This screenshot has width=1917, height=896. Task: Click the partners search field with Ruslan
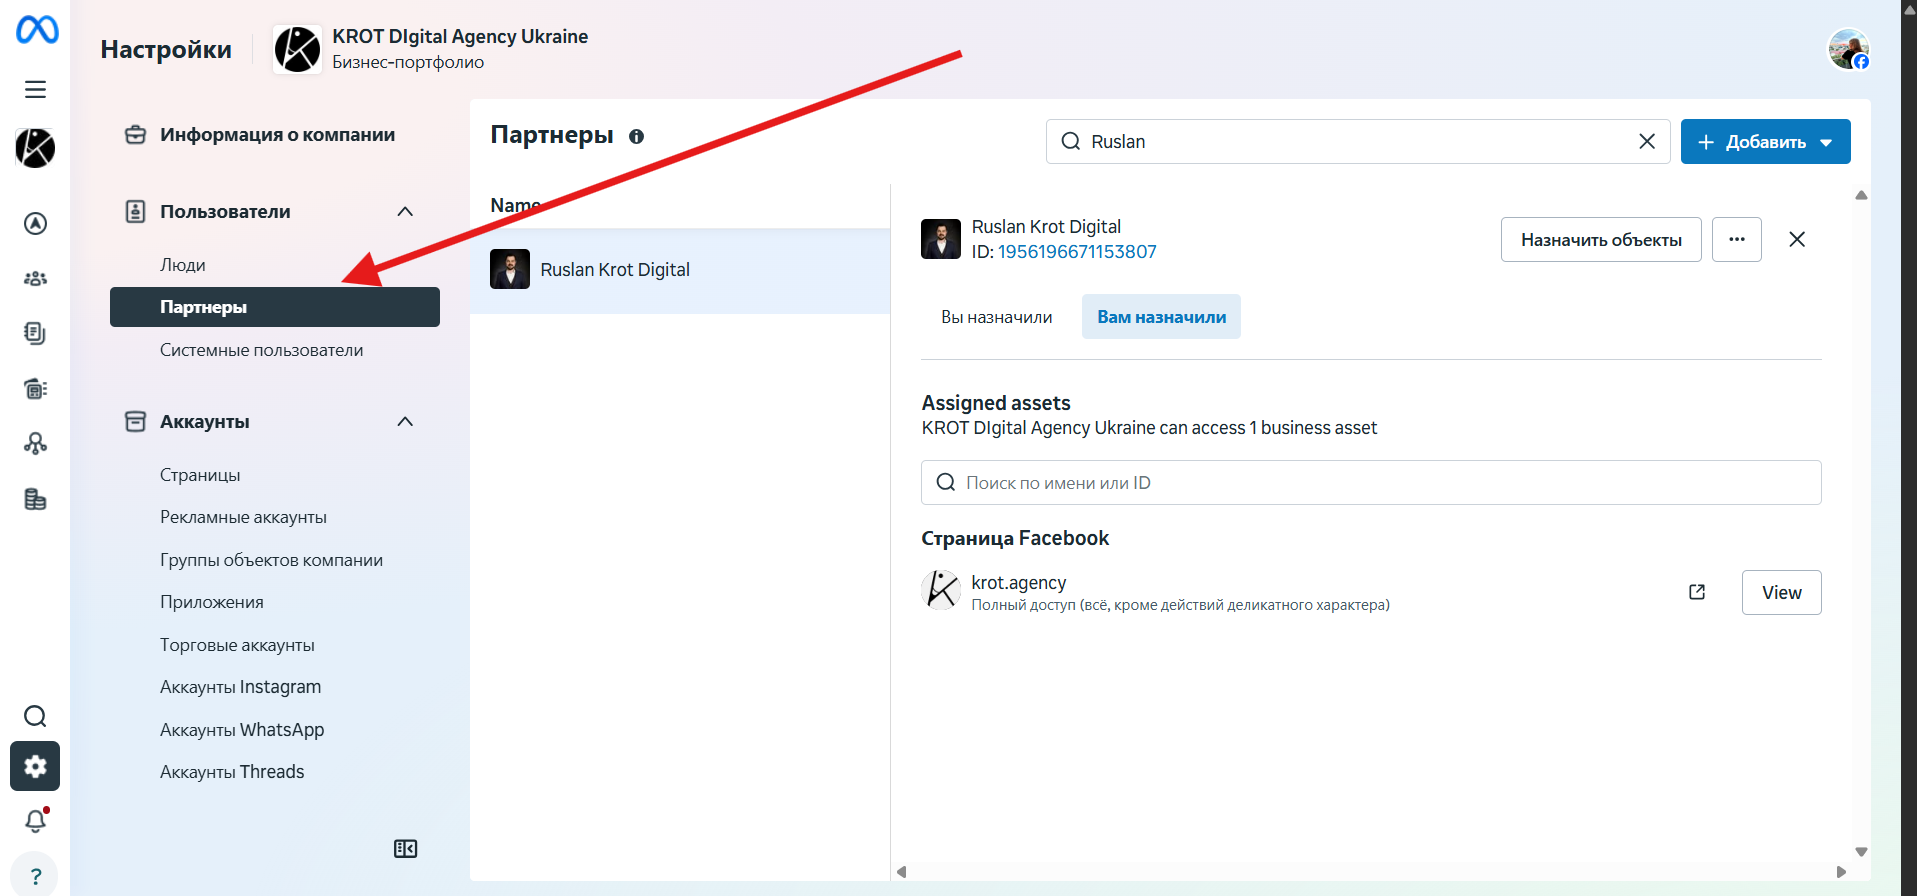click(x=1358, y=142)
